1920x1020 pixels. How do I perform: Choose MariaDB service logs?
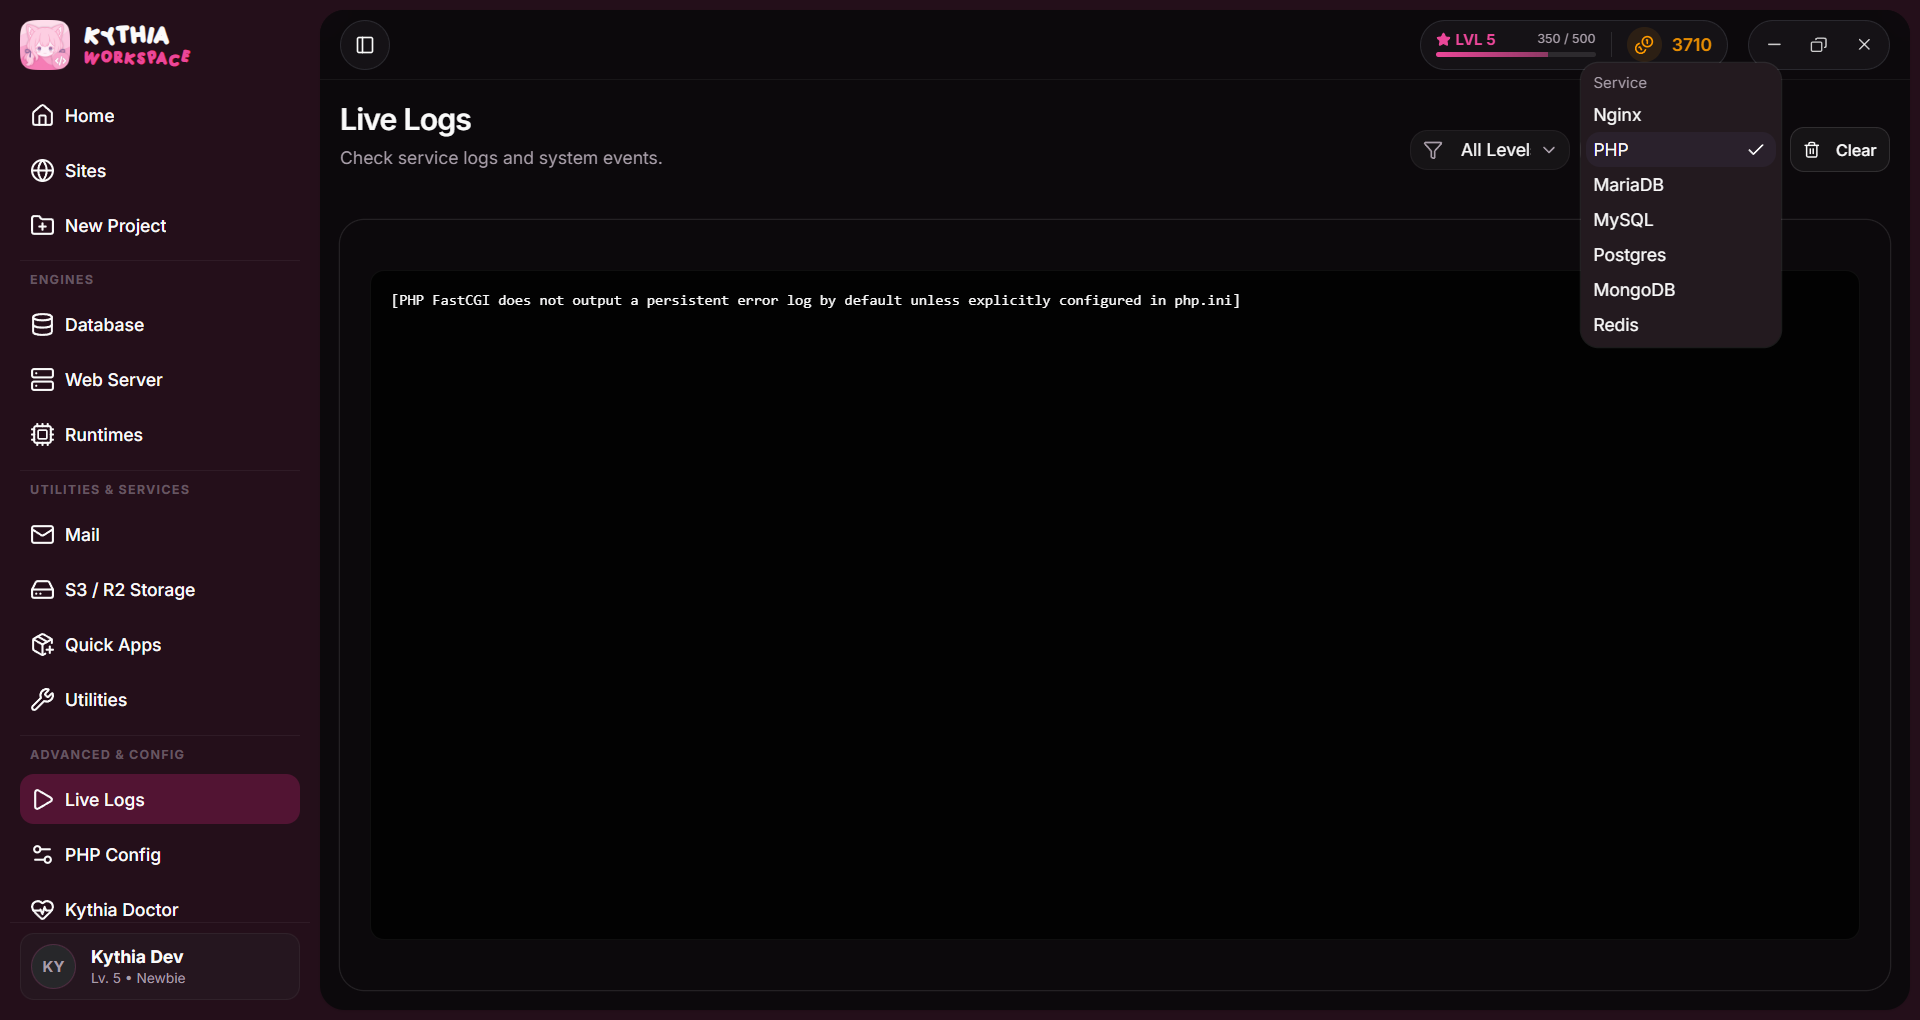coord(1680,185)
